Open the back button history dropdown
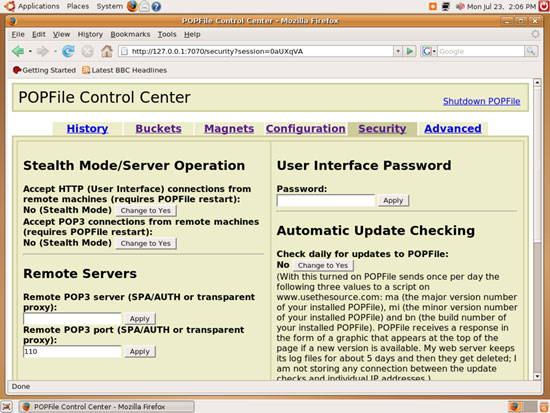The height and width of the screenshot is (413, 550). [30, 51]
